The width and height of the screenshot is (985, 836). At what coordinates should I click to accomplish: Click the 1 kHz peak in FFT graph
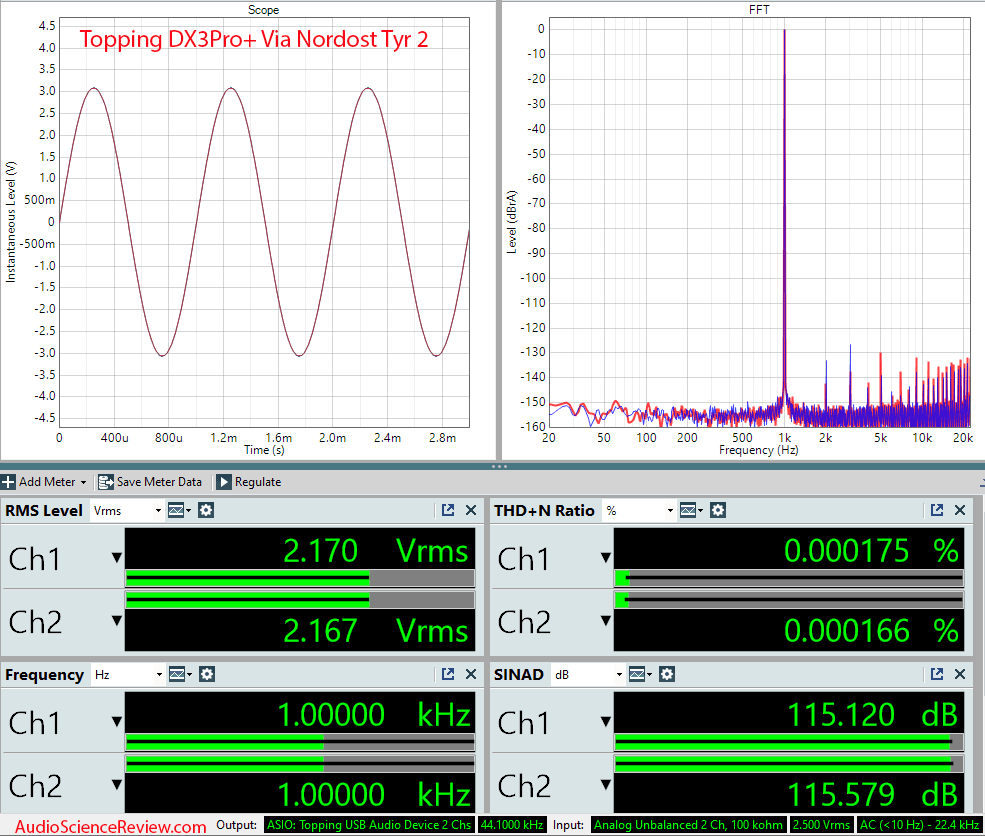[x=784, y=214]
